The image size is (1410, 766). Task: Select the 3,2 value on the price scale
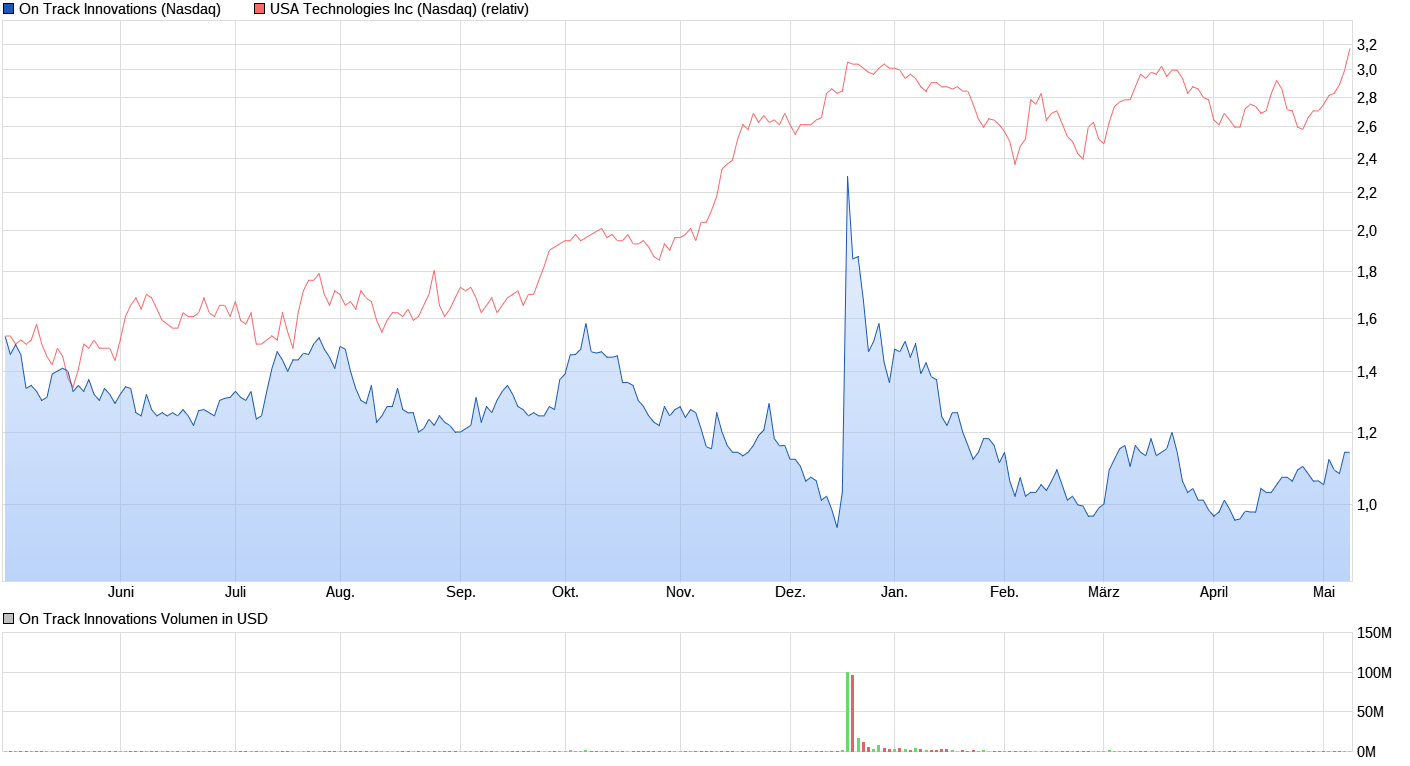[x=1366, y=44]
